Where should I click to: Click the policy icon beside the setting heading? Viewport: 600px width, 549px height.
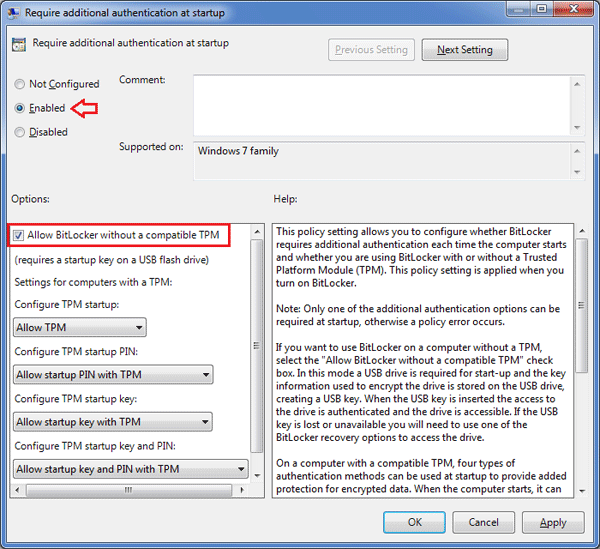19,44
